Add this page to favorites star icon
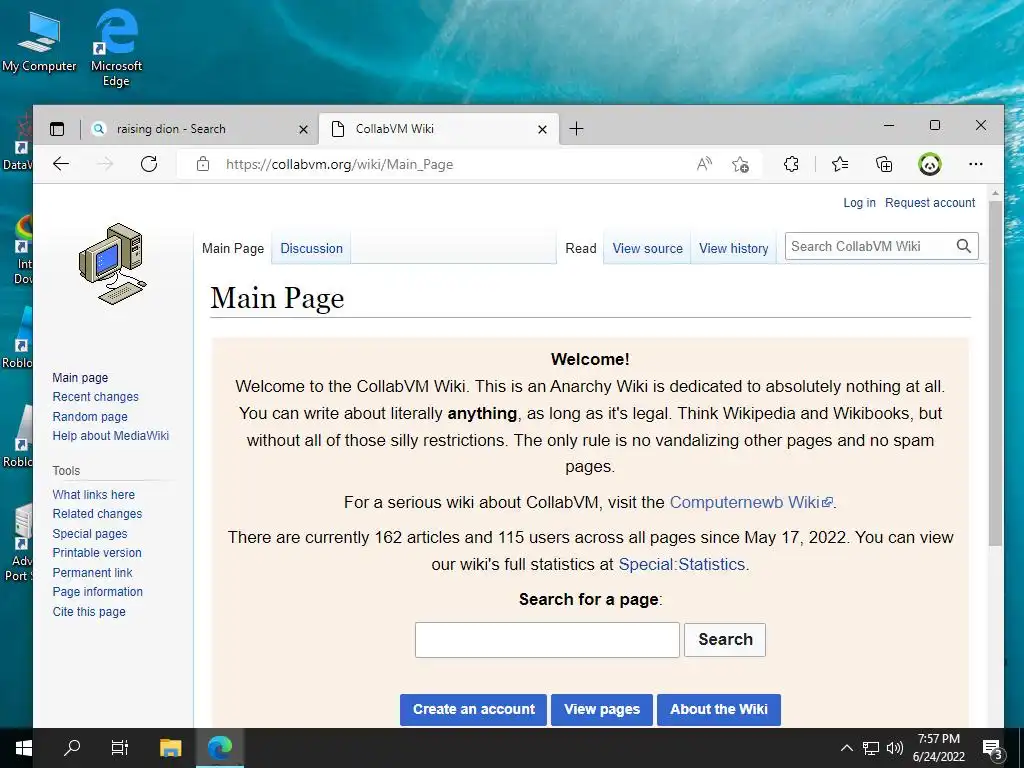1024x768 pixels. coord(740,164)
